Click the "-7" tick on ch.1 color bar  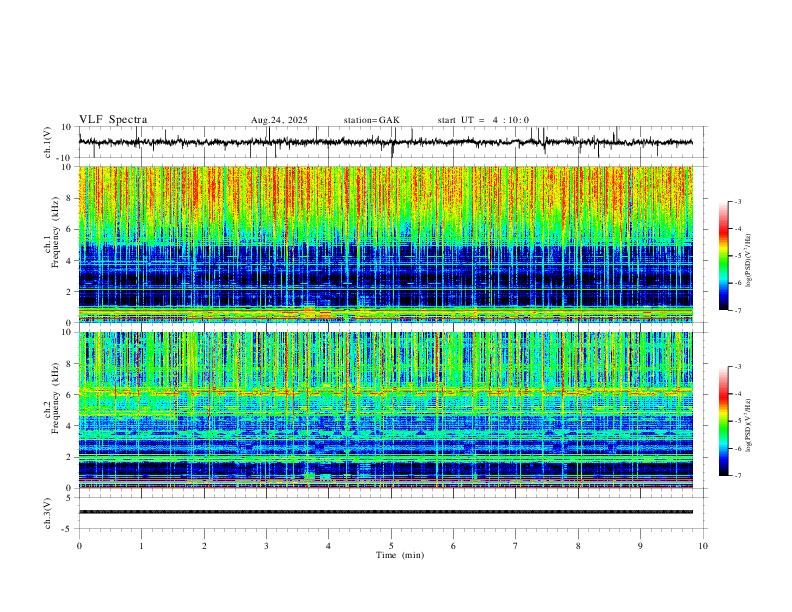pos(737,310)
